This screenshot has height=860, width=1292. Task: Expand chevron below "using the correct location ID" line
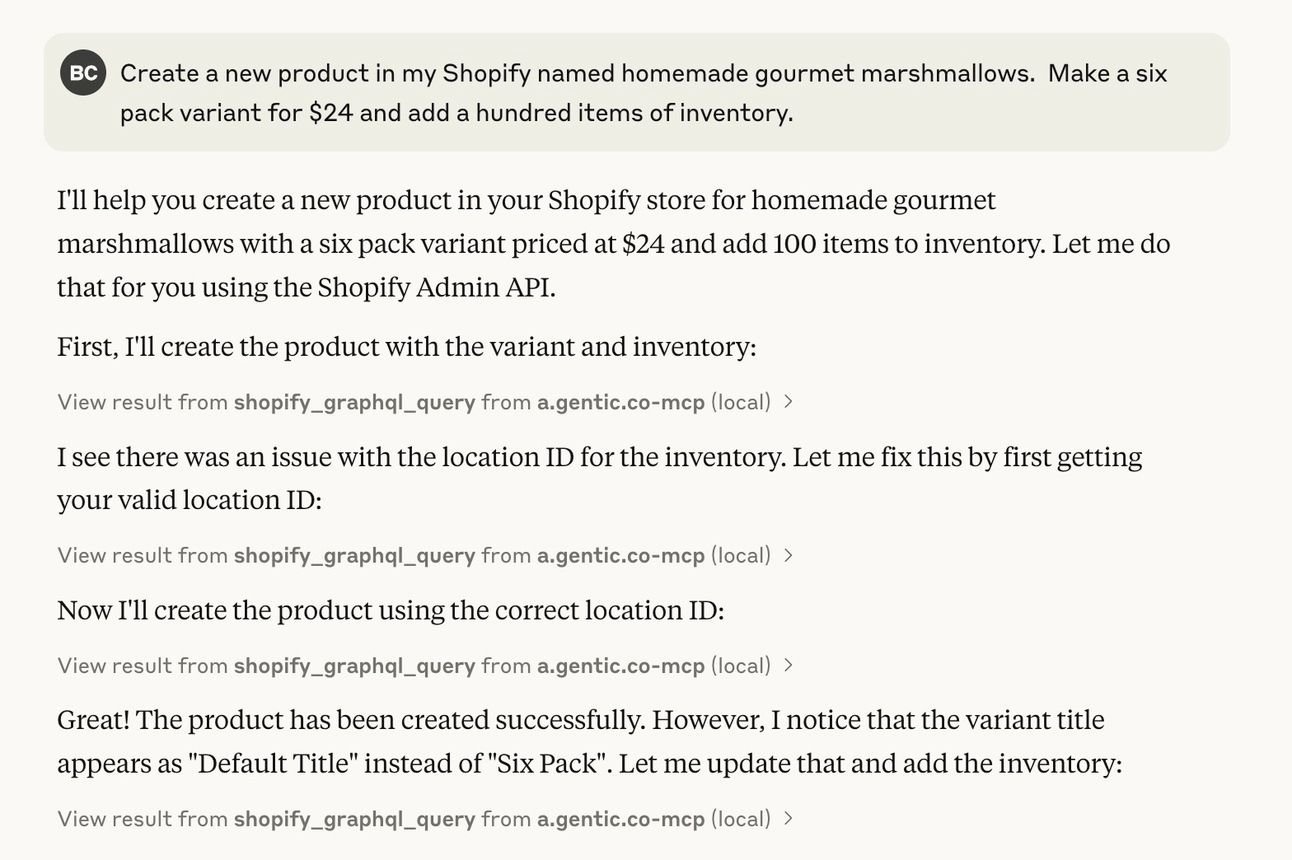tap(788, 665)
